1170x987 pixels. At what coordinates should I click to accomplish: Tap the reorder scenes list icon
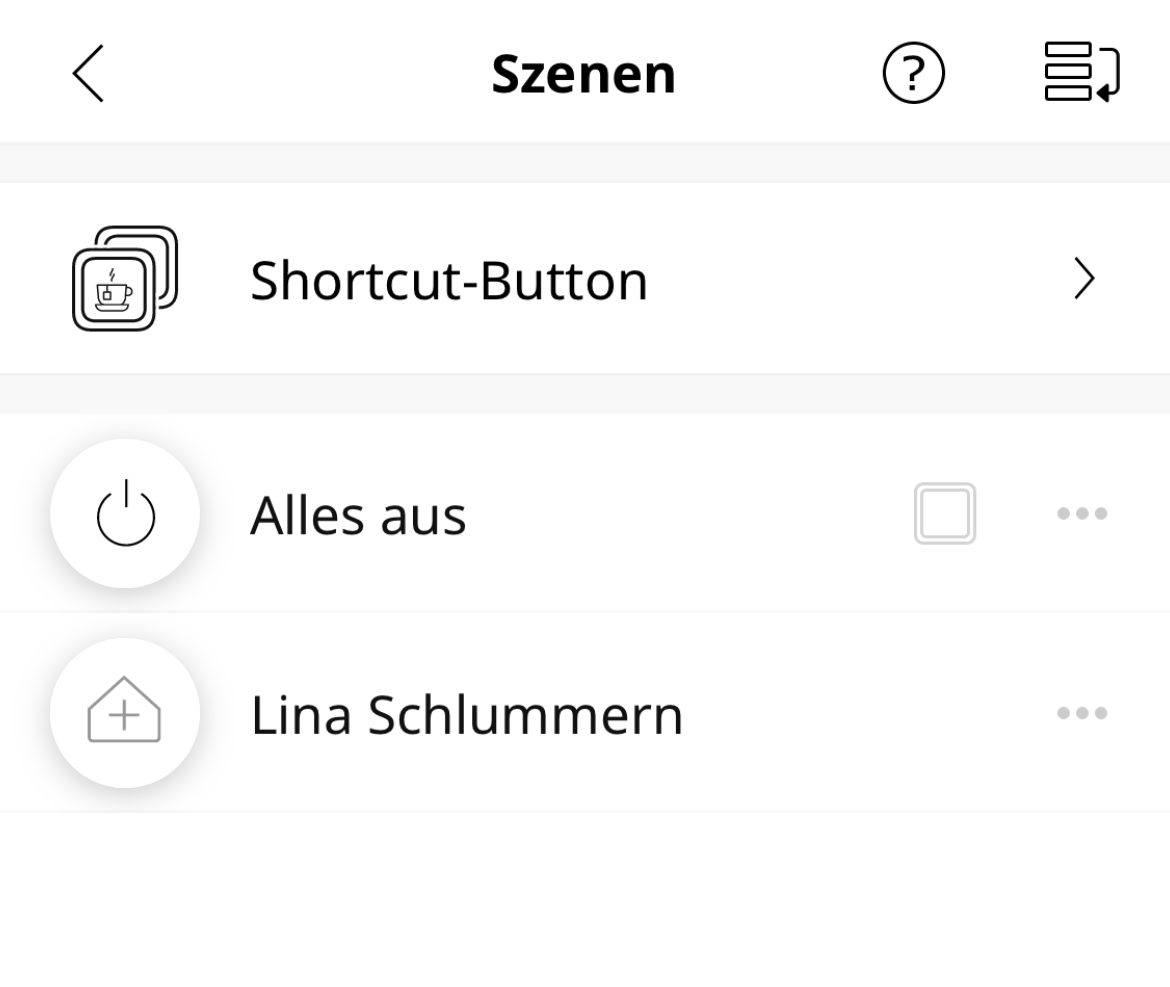pos(1082,72)
